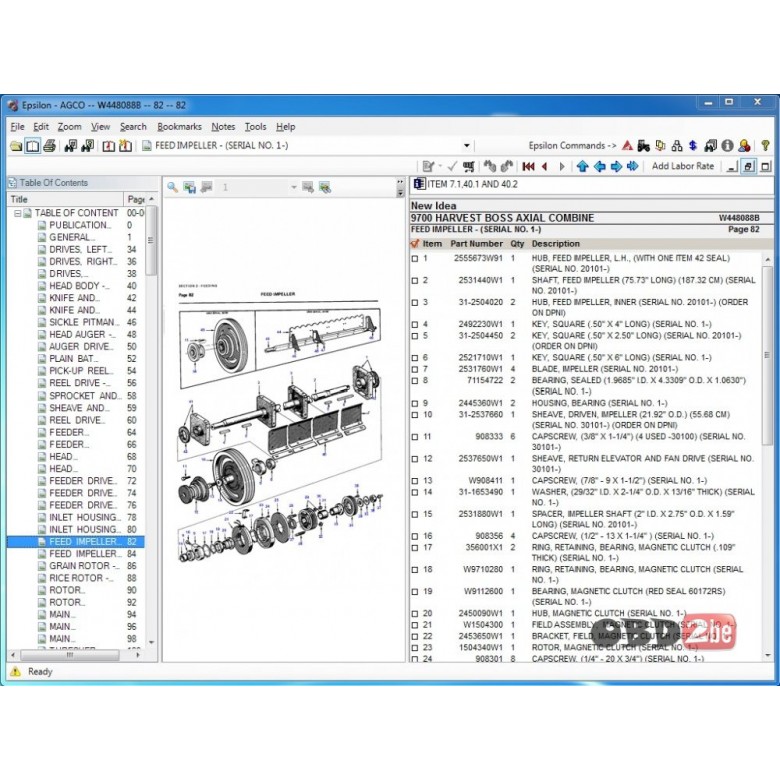
Task: Click the add bookmark book icon with star
Action: (x=125, y=146)
